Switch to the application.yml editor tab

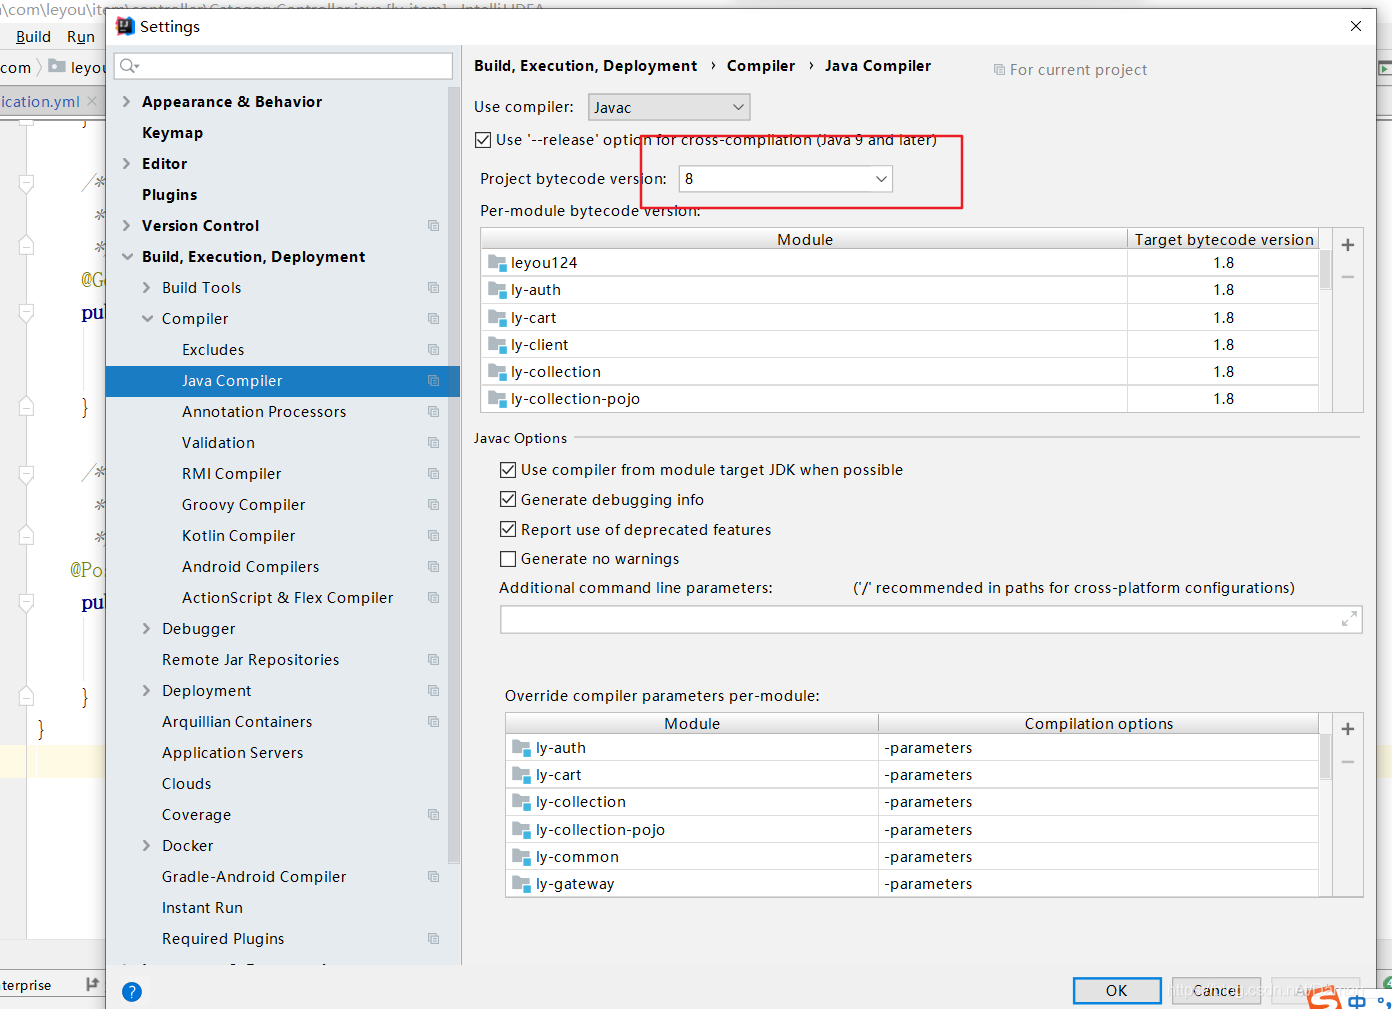coord(40,102)
